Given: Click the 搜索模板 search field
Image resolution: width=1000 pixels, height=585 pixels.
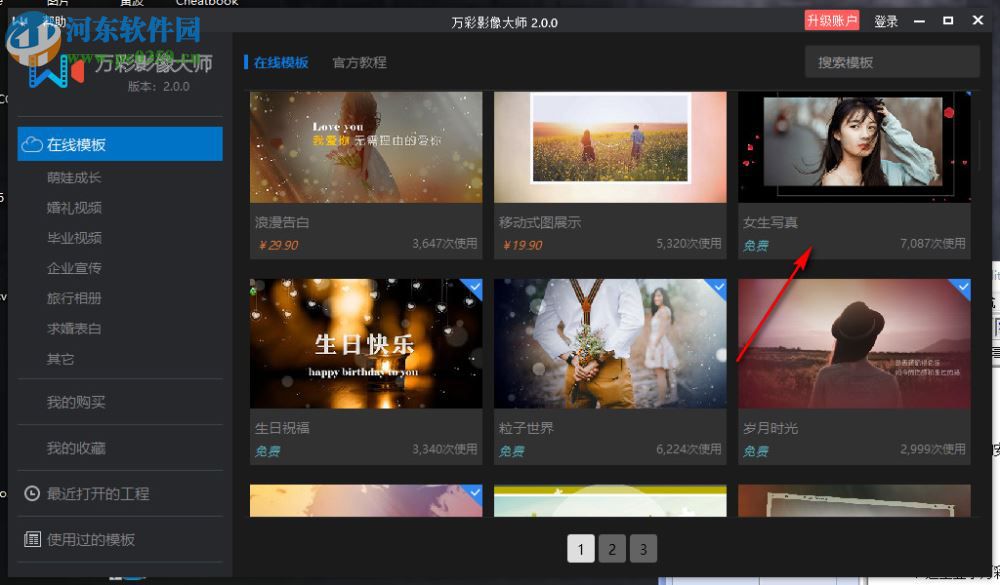Looking at the screenshot, I should 891,61.
